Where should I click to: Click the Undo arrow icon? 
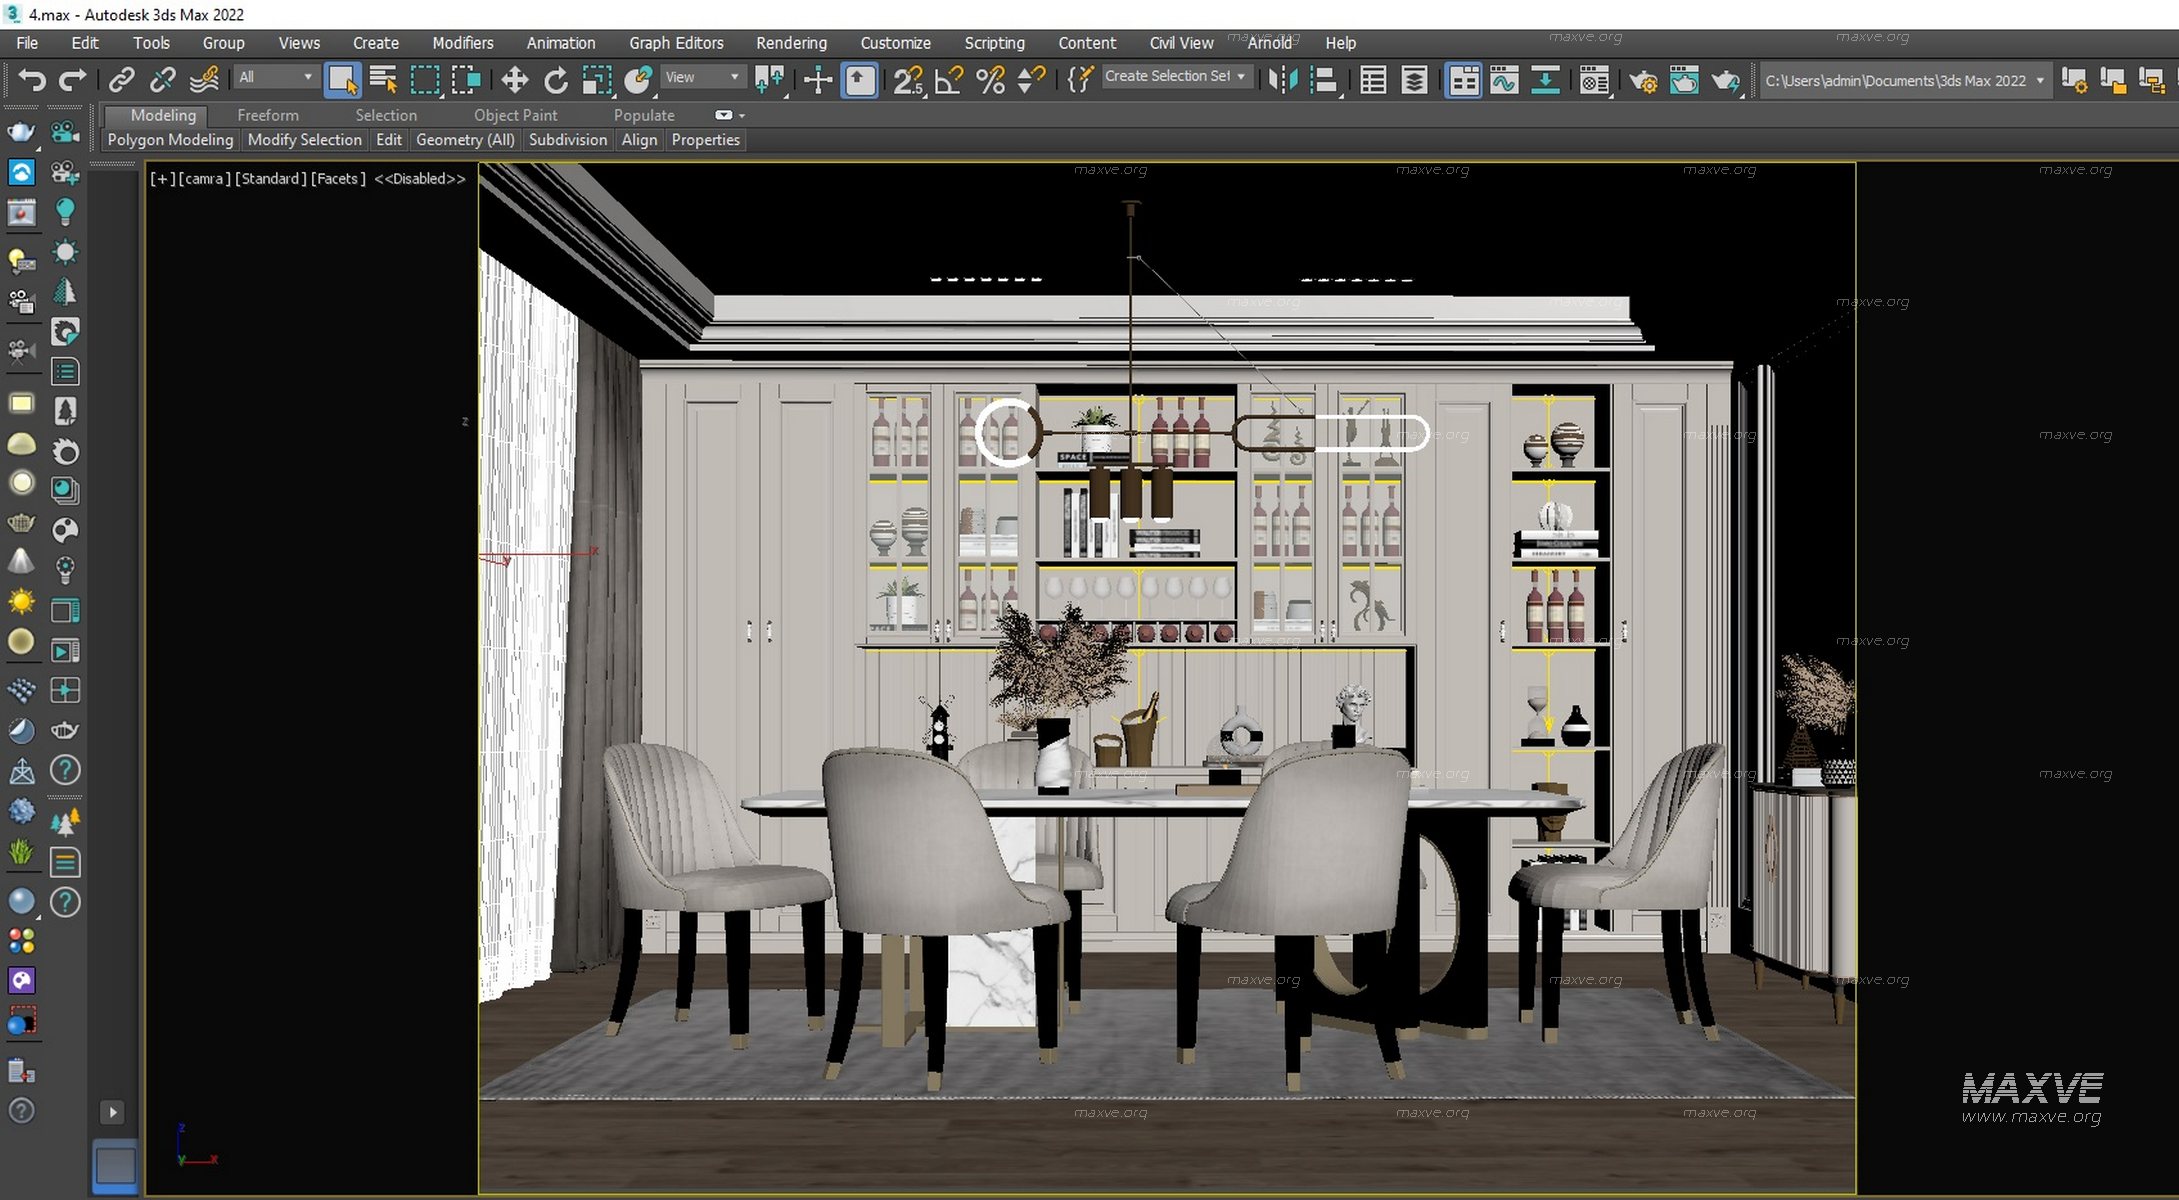point(31,80)
